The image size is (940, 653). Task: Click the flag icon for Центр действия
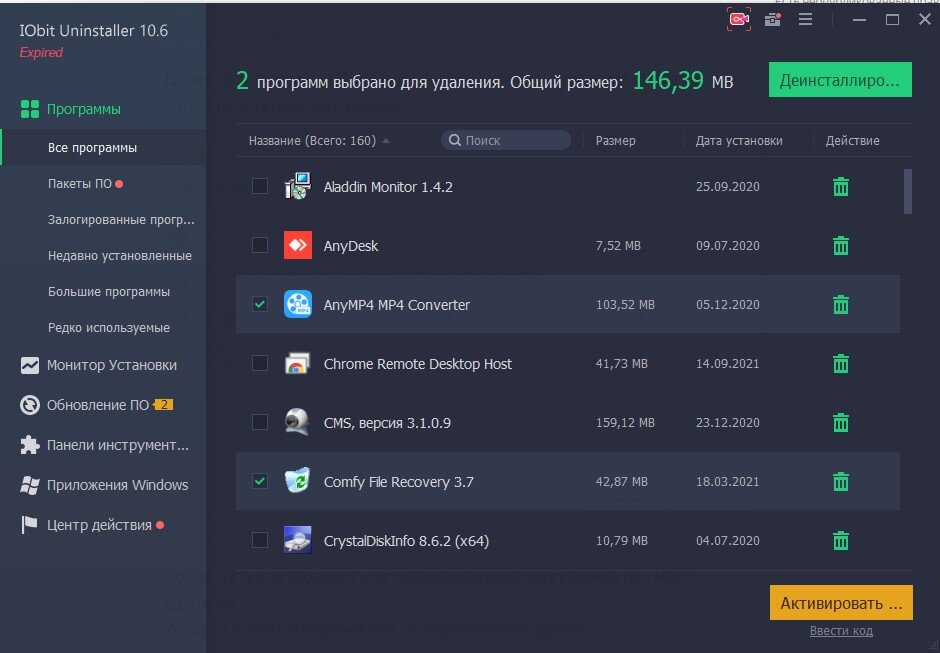(29, 525)
